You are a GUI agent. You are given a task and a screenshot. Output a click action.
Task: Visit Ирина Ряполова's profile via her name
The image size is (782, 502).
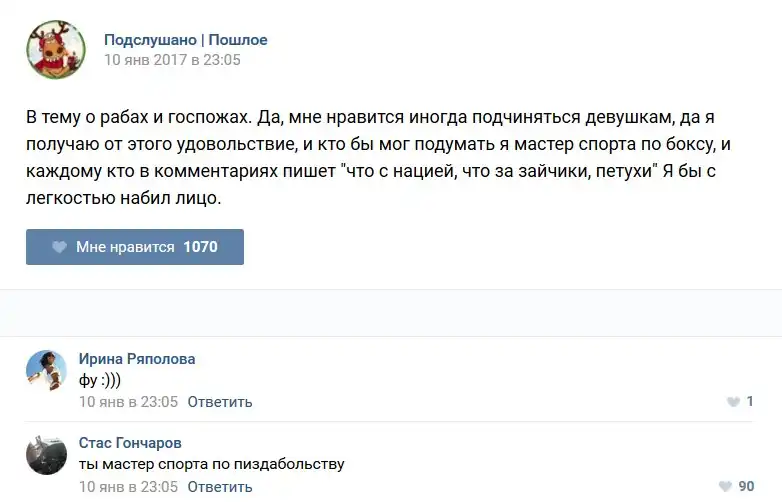point(137,359)
